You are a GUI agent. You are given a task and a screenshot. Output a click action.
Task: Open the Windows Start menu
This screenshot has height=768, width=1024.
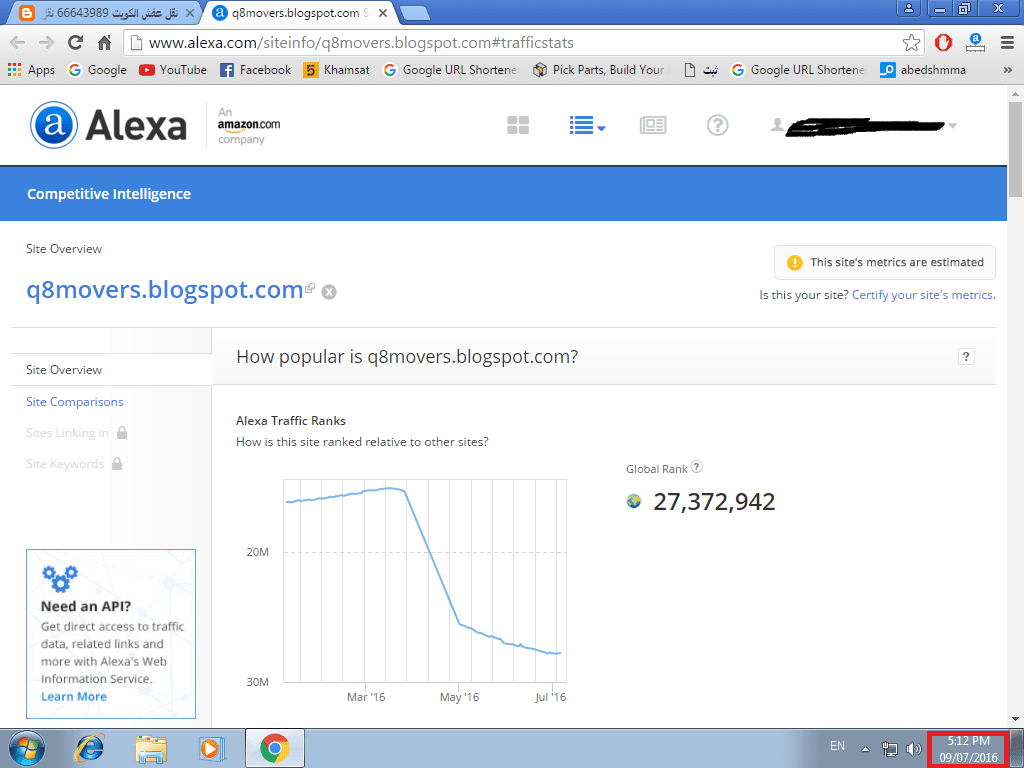point(27,748)
